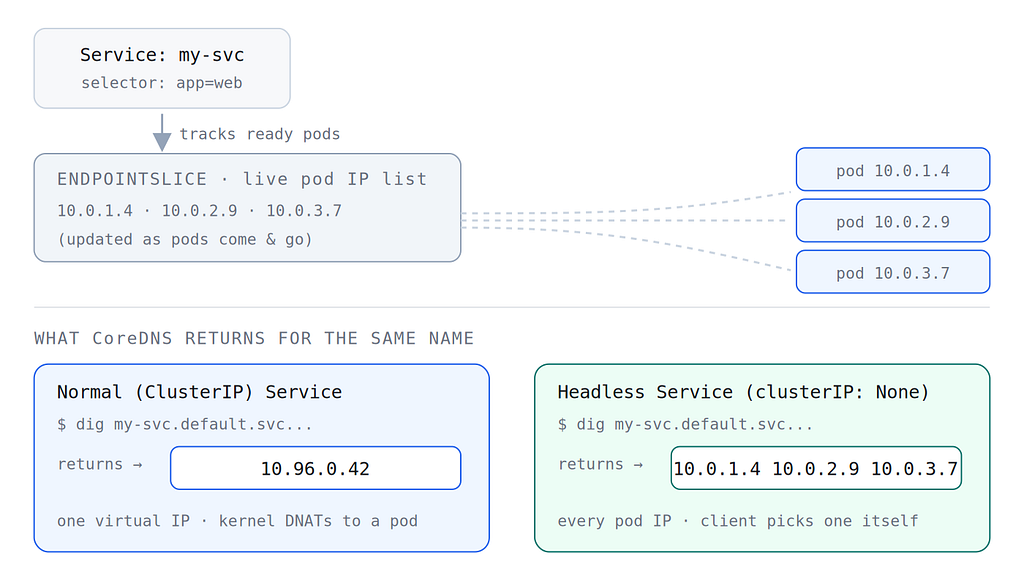Click 'returns →' label in Normal Service card

(100, 464)
